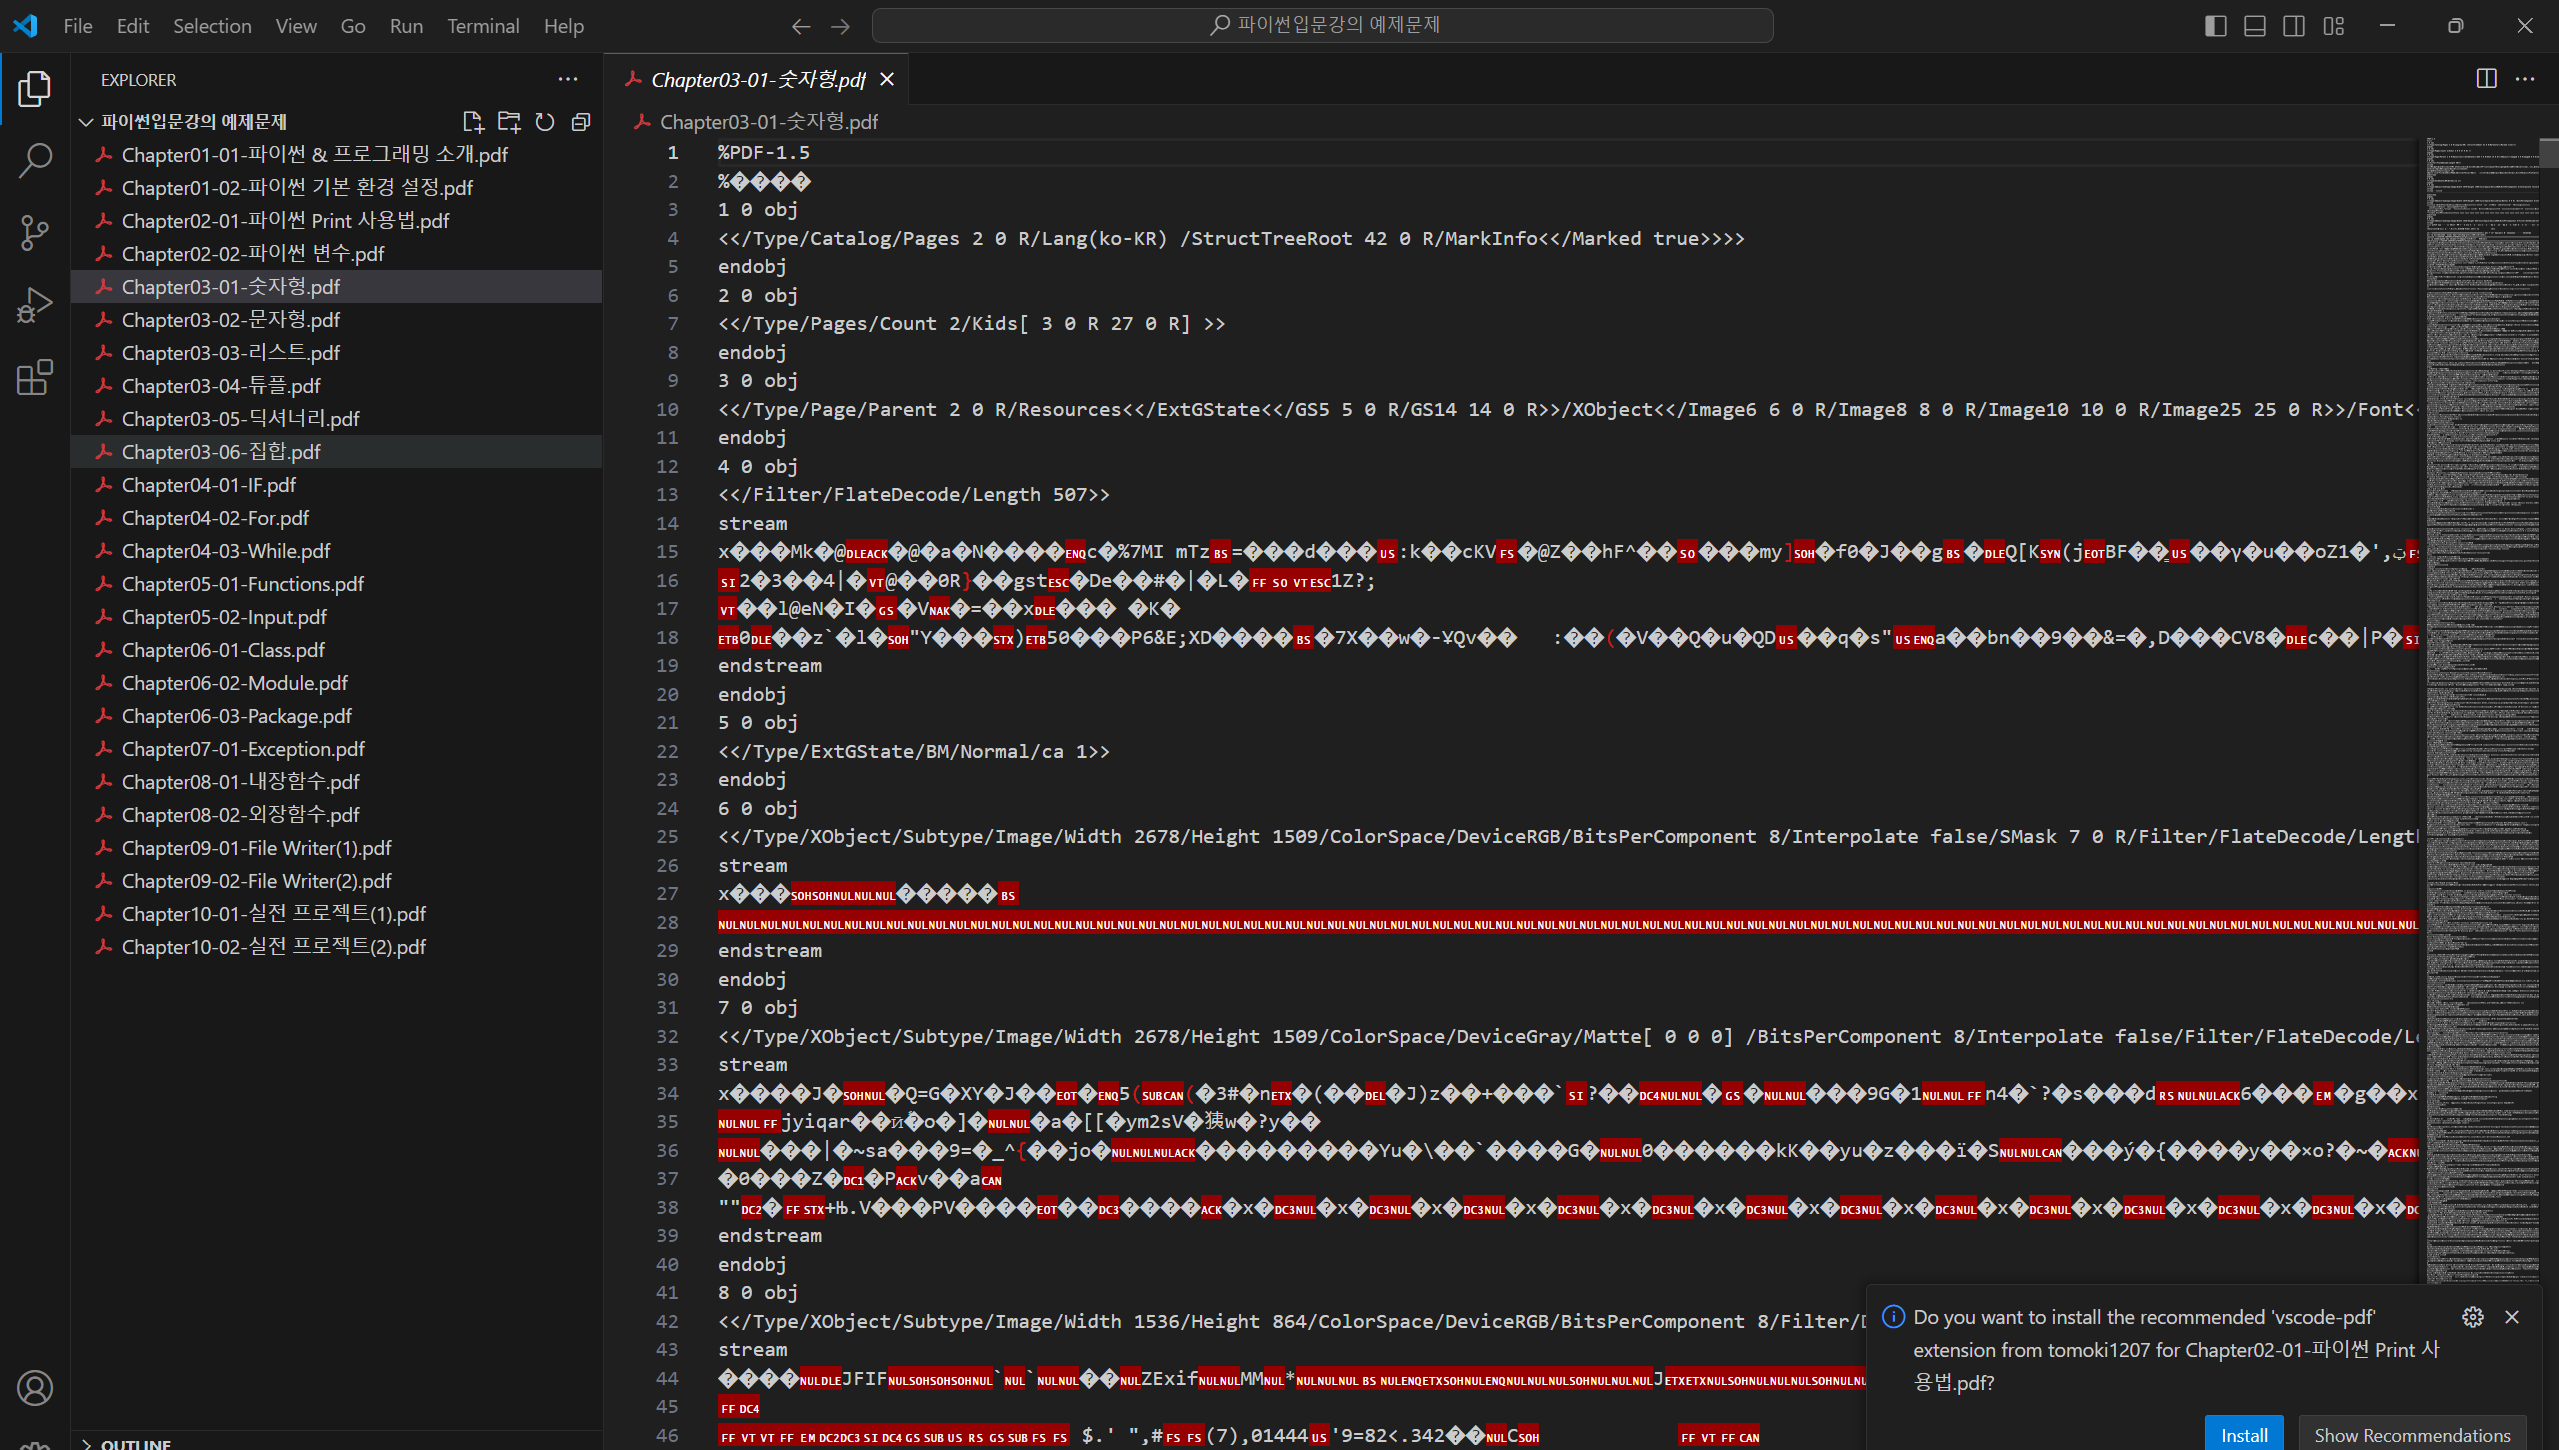Open the Extensions view

(x=35, y=377)
